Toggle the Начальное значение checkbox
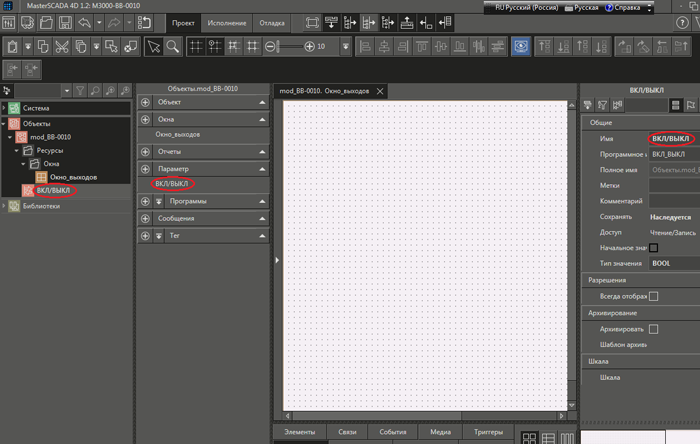Screen dimensions: 700x444 [654, 247]
